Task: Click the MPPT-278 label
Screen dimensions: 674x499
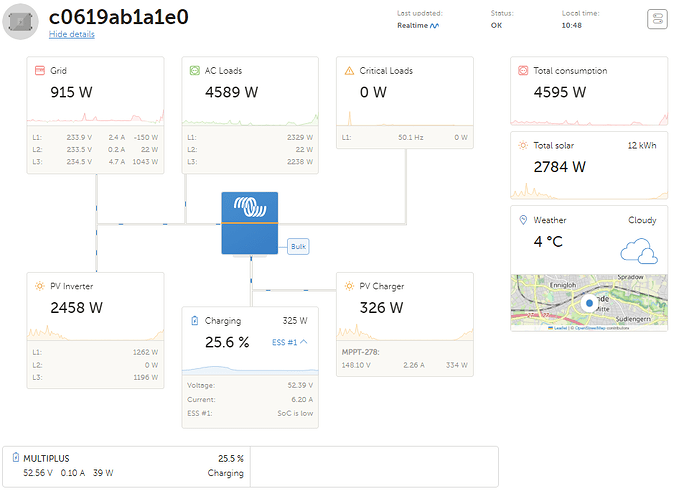Action: click(x=360, y=352)
